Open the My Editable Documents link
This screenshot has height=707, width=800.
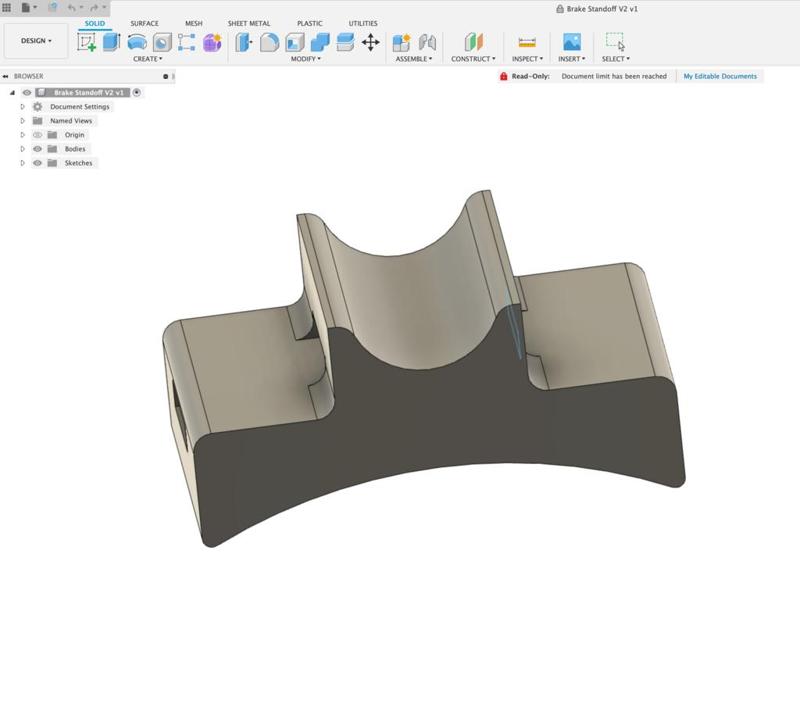coord(720,76)
